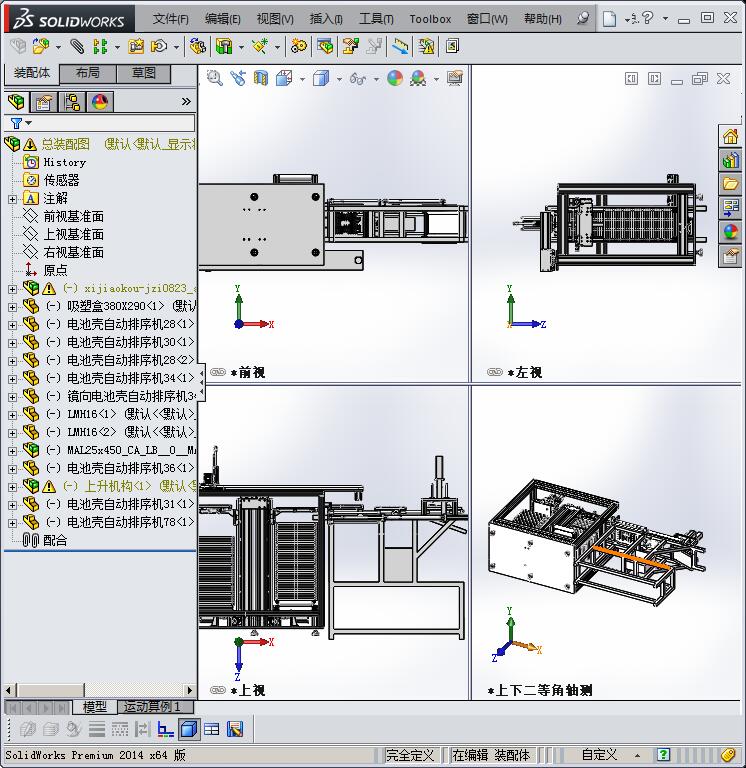The width and height of the screenshot is (746, 768).
Task: Open the SolidWorks Resources home icon
Action: (730, 136)
